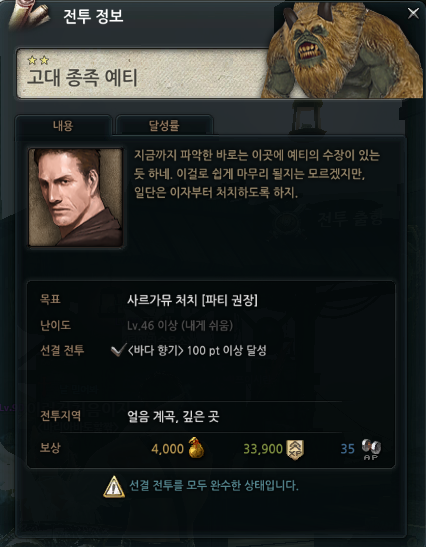Click the 4,000 gold reward amount
This screenshot has width=426, height=547.
click(x=167, y=449)
